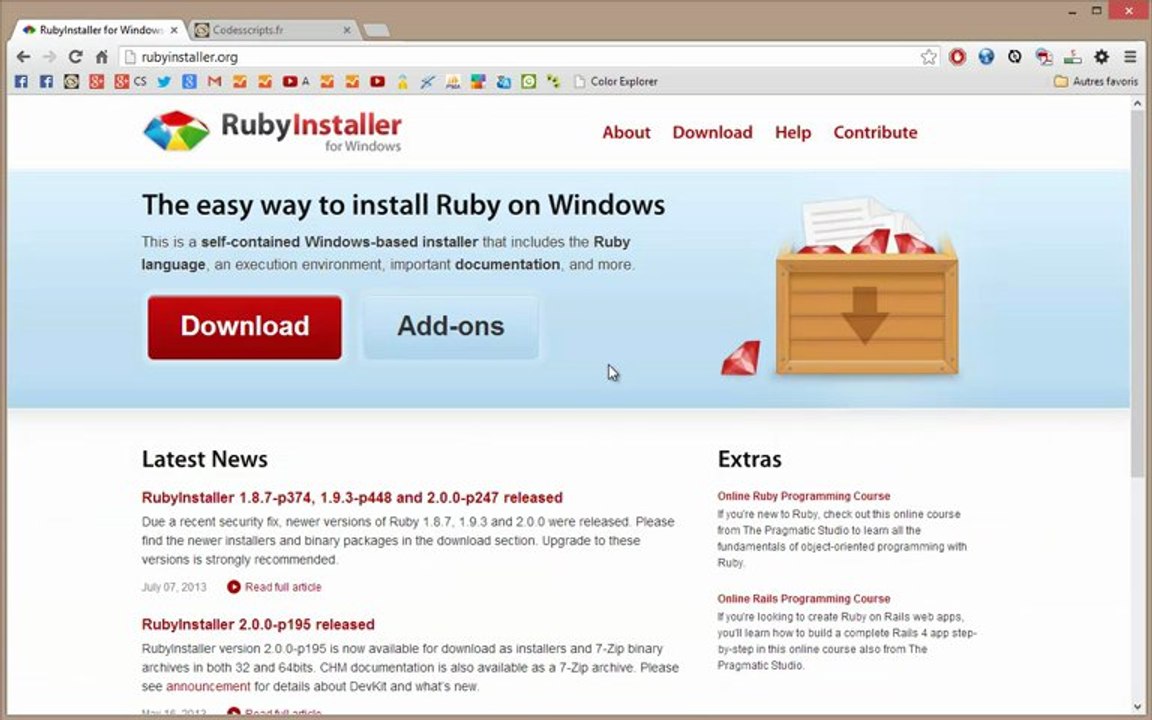Open the browser home page icon
The image size is (1152, 720).
coord(101,57)
